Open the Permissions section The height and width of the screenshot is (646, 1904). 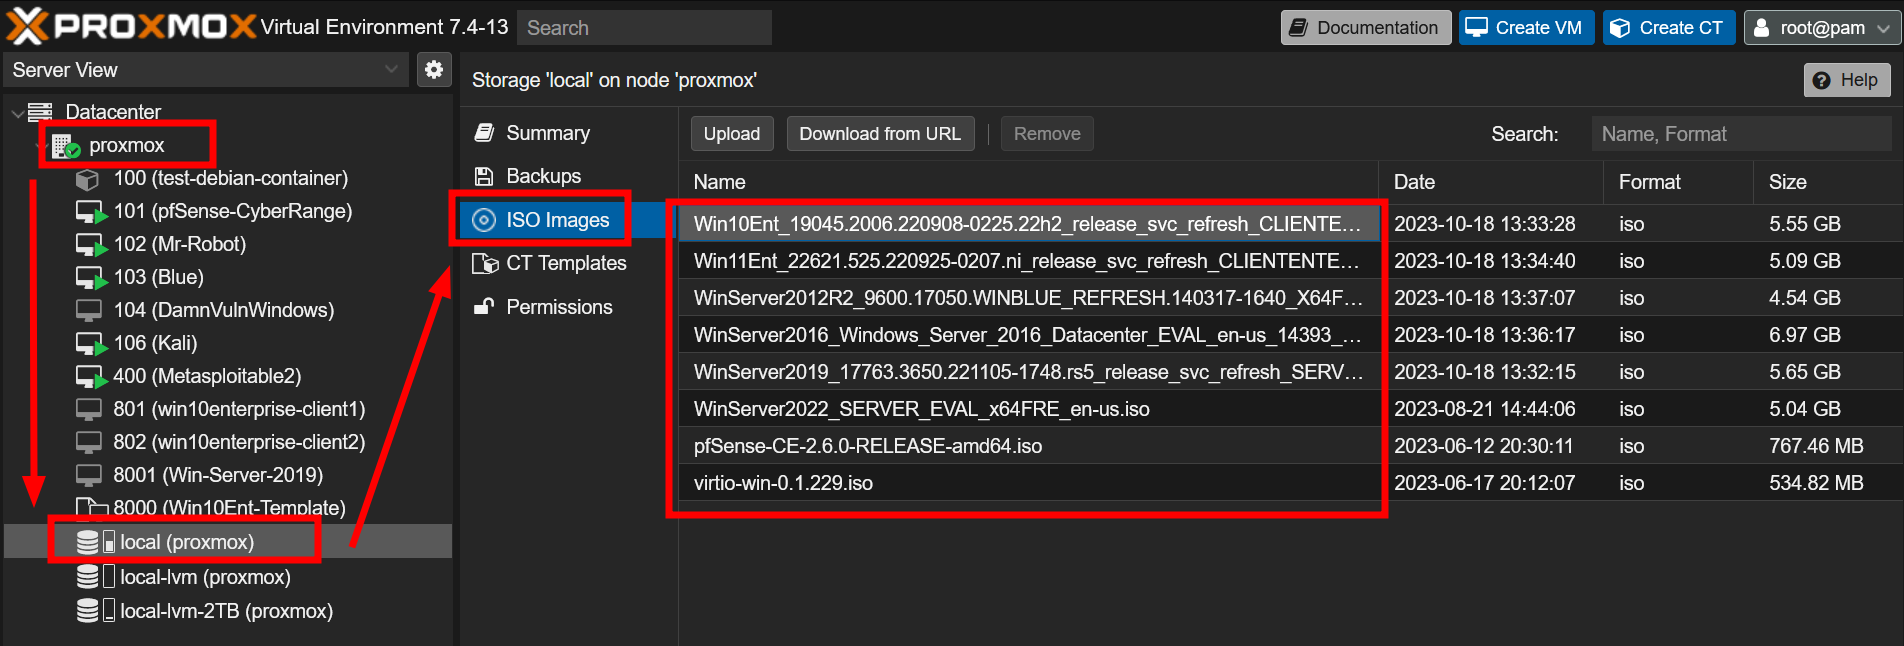click(x=558, y=307)
